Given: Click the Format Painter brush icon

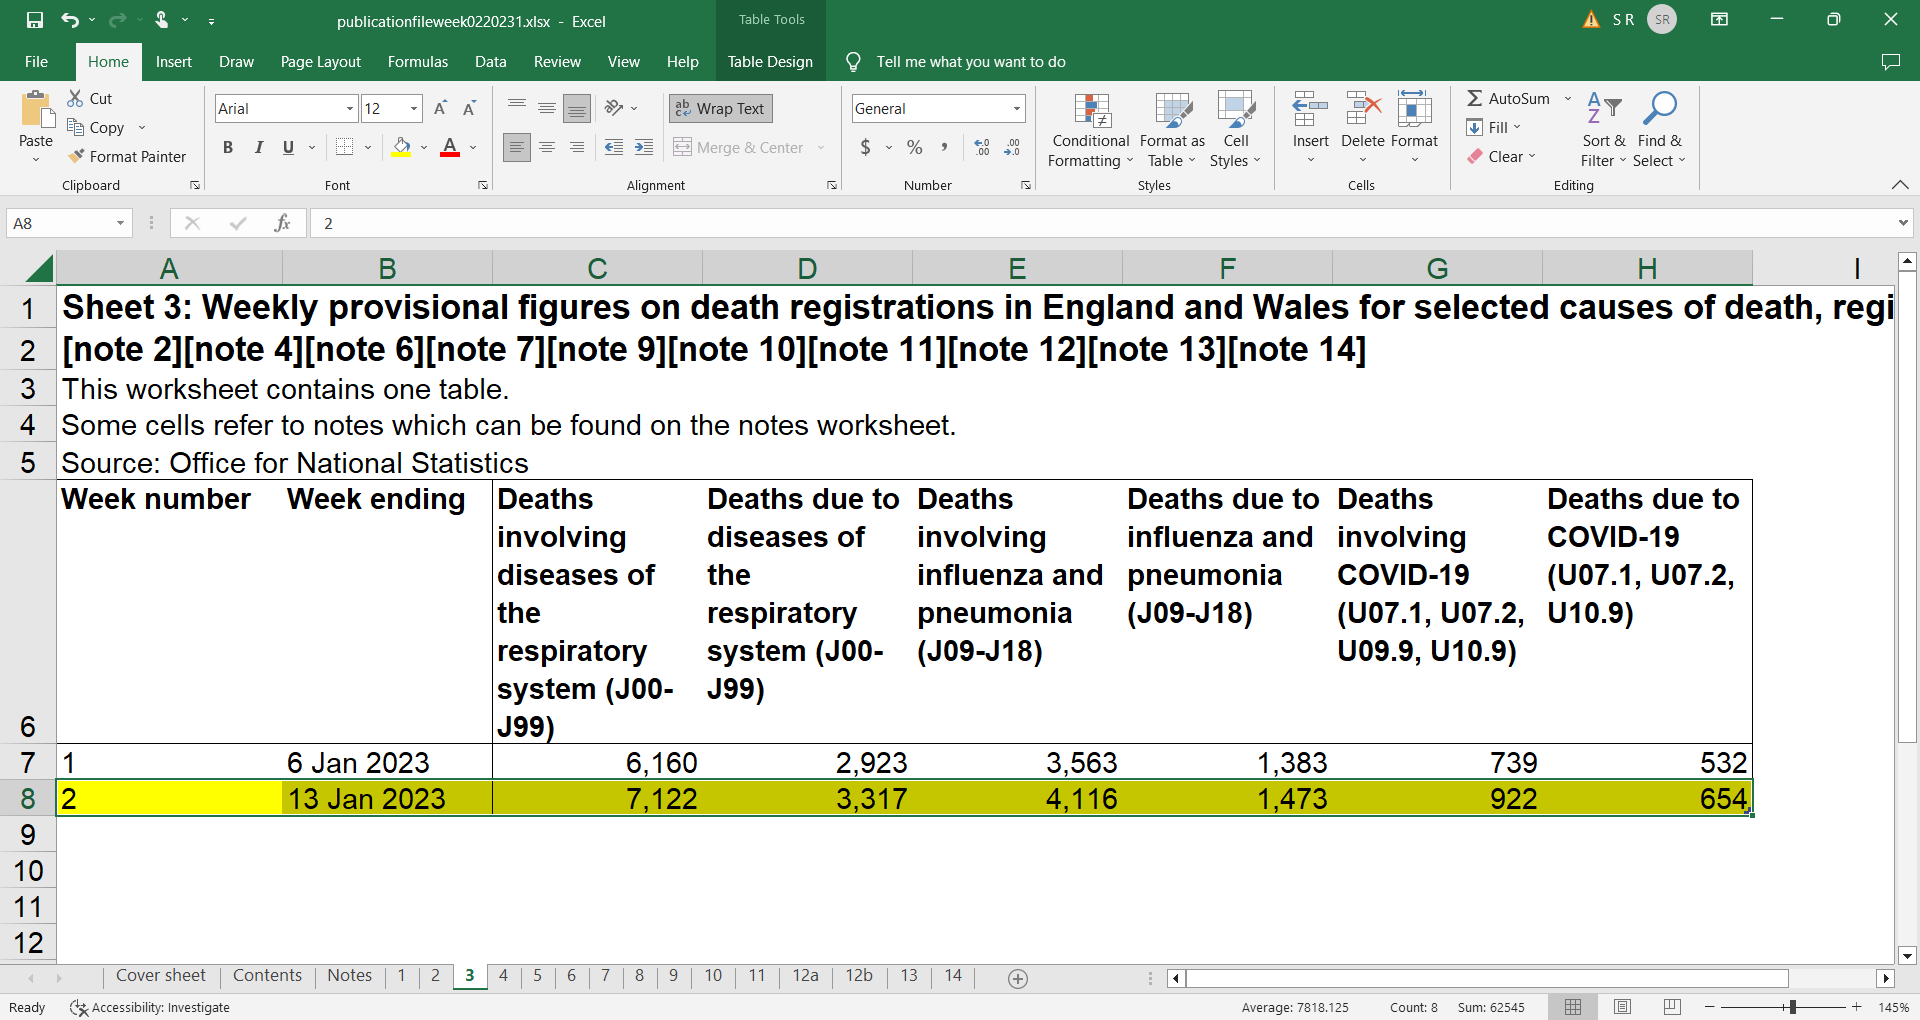Looking at the screenshot, I should (76, 156).
